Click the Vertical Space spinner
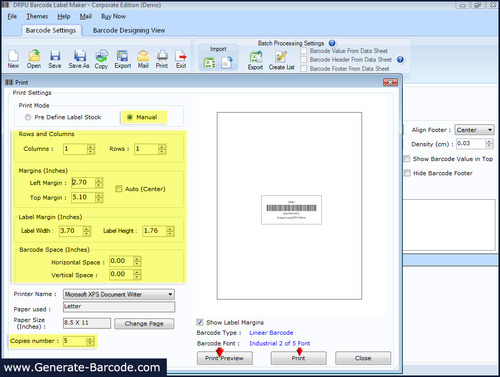This screenshot has height=377, width=500. click(x=137, y=274)
